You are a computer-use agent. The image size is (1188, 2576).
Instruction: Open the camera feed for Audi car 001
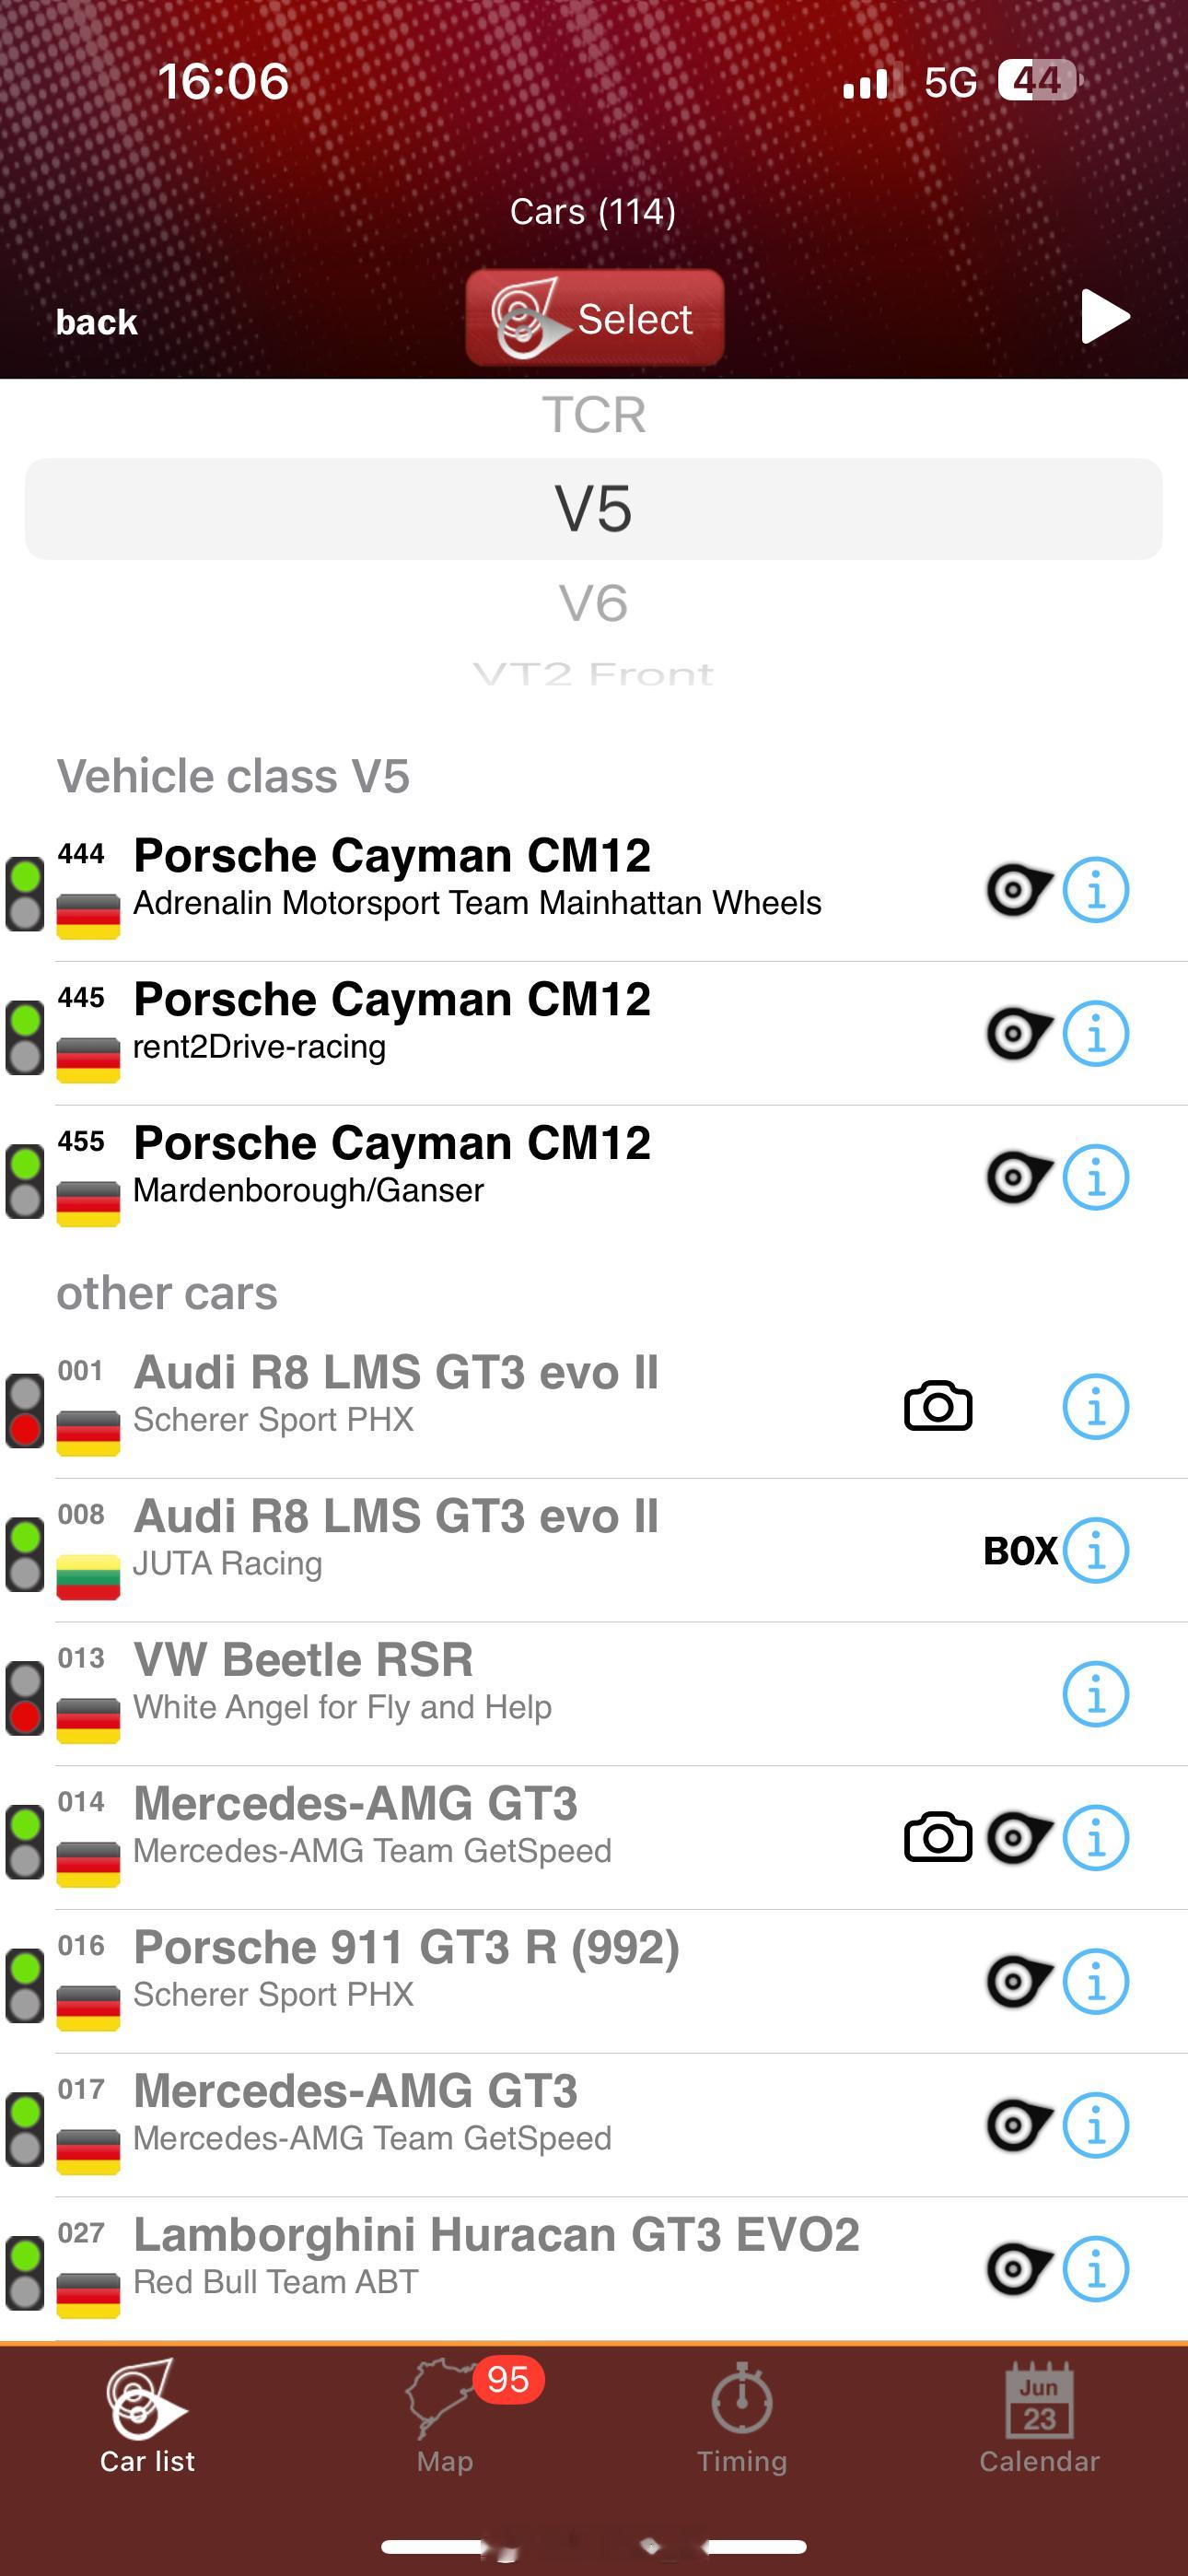938,1406
